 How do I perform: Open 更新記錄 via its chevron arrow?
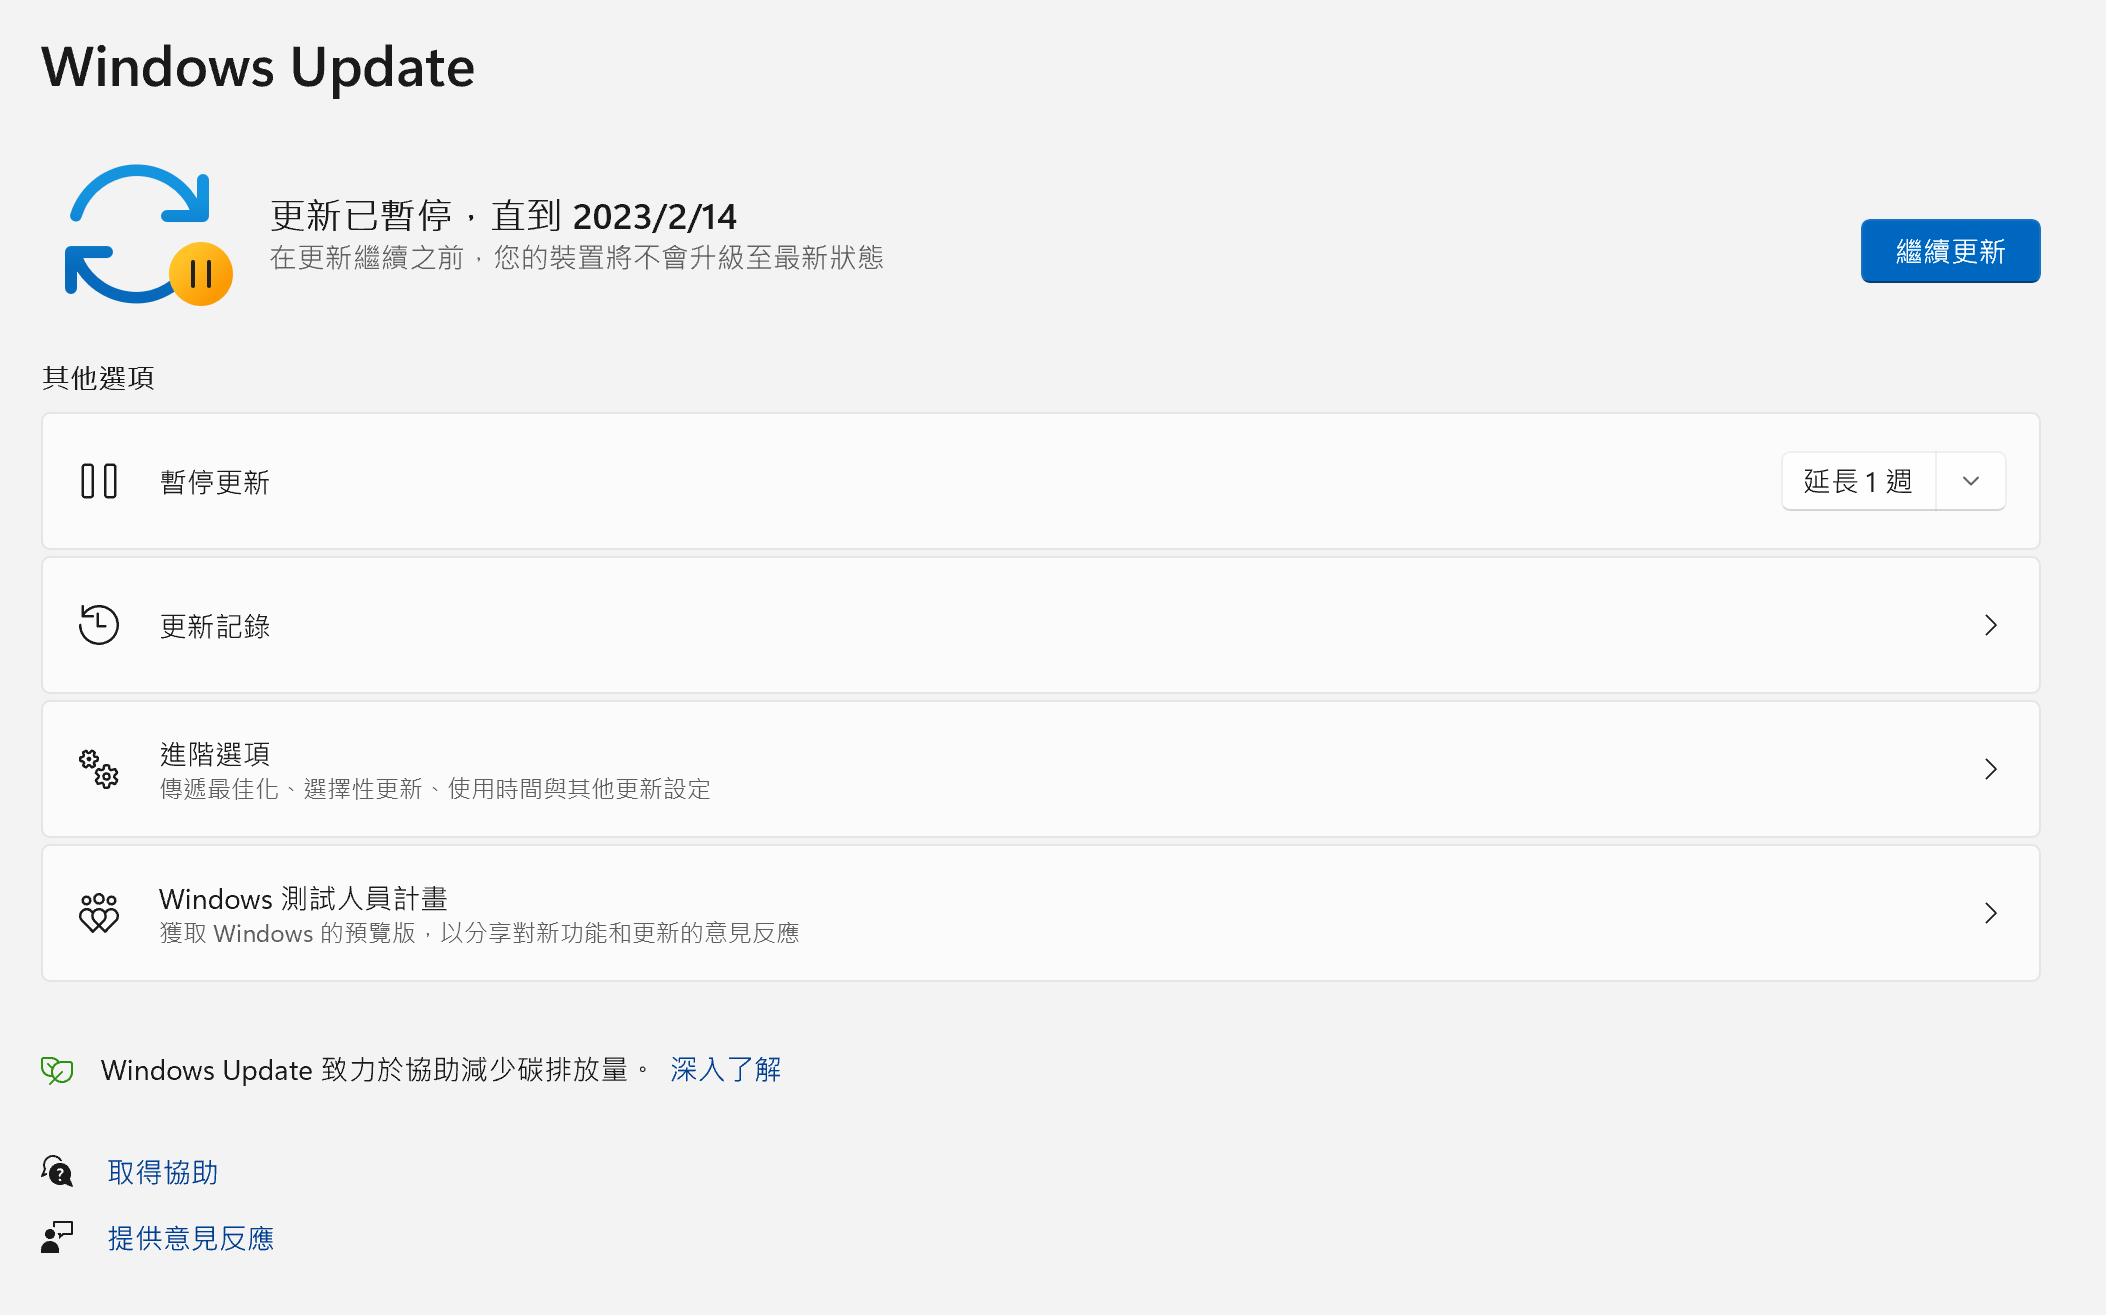(x=1990, y=625)
